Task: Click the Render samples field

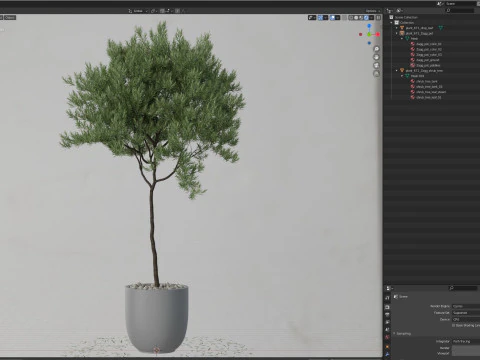Action: tap(466, 348)
